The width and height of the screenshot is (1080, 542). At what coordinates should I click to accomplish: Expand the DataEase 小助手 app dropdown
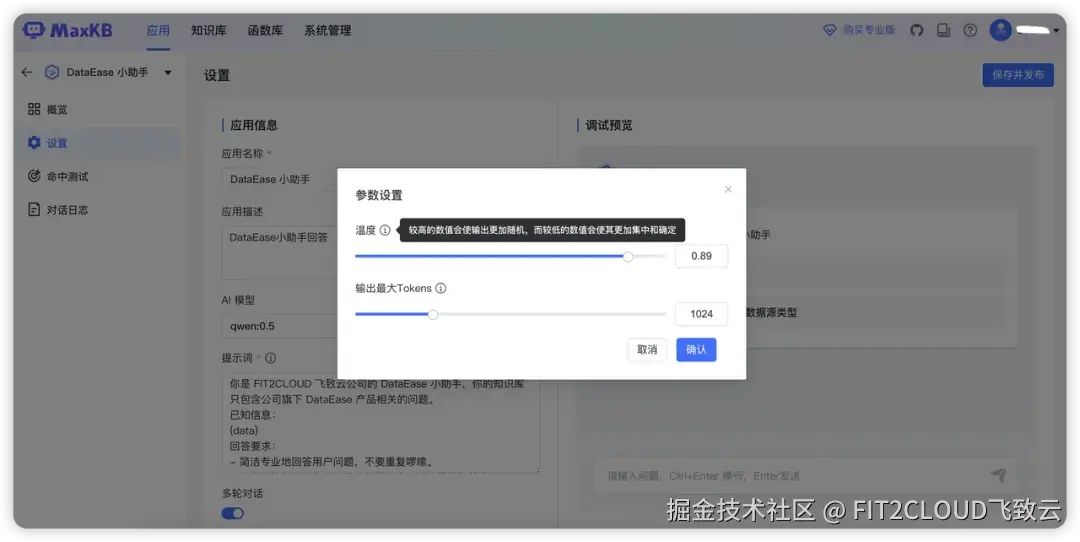[168, 72]
